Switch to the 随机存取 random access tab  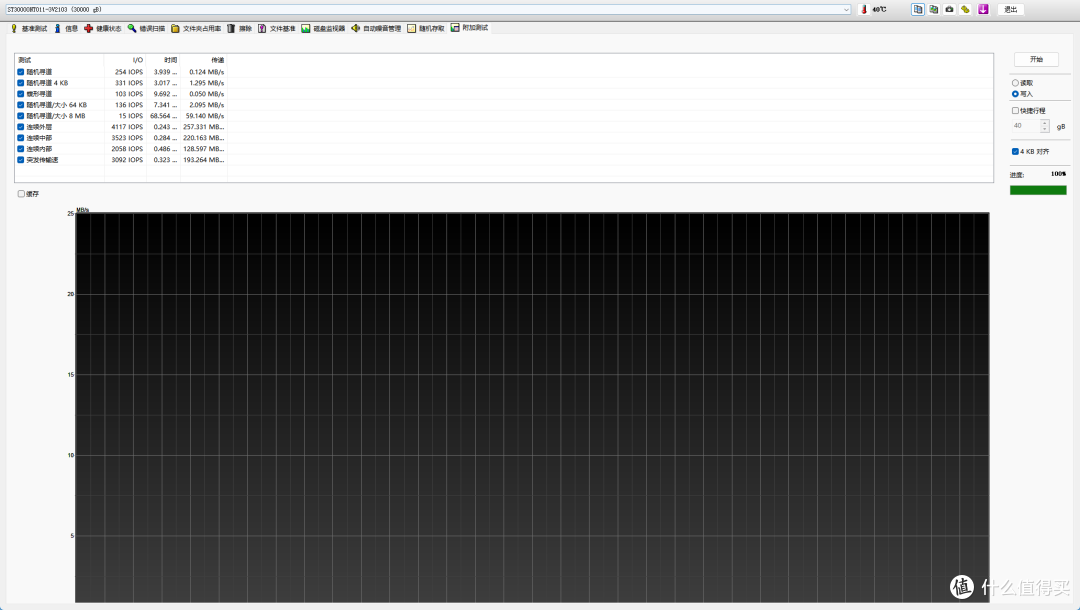pos(426,28)
